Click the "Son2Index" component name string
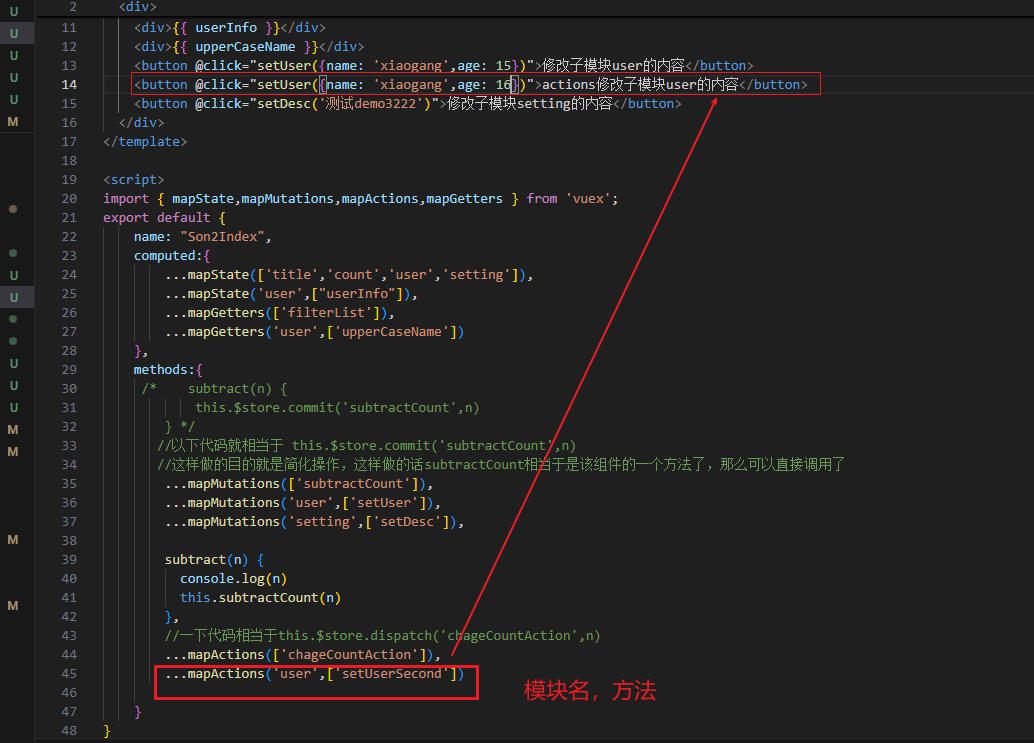Viewport: 1034px width, 743px height. tap(222, 237)
